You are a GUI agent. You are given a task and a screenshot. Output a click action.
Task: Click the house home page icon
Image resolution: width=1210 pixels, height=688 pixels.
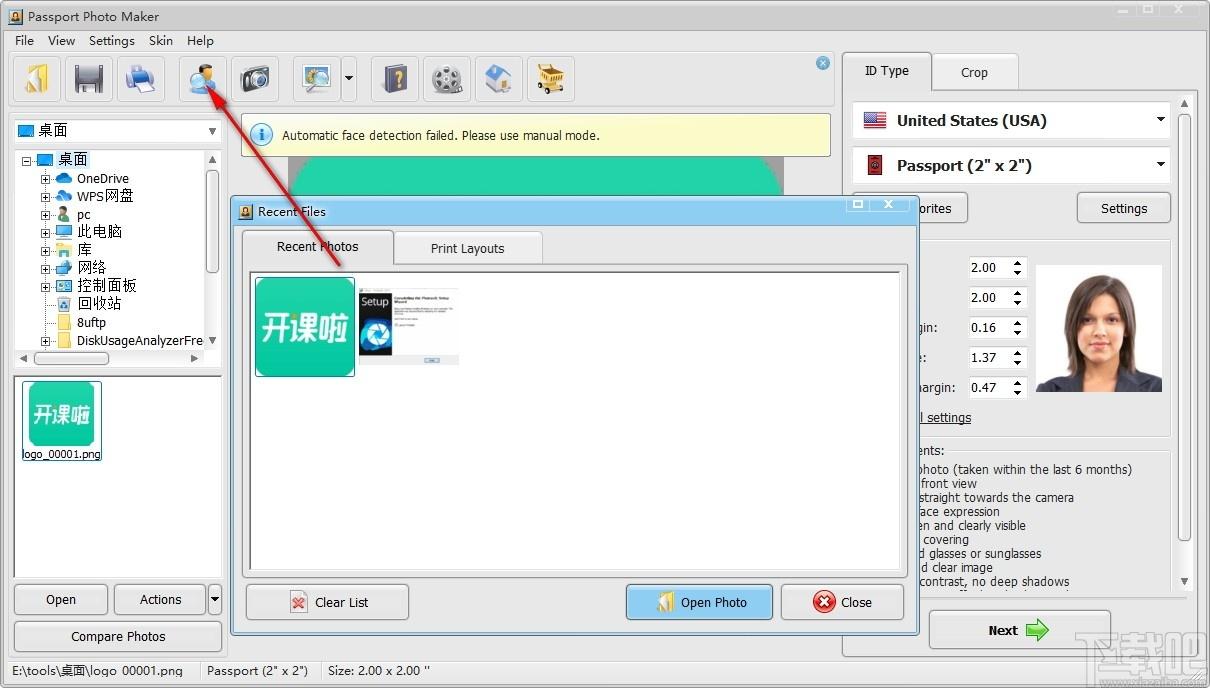(x=499, y=79)
